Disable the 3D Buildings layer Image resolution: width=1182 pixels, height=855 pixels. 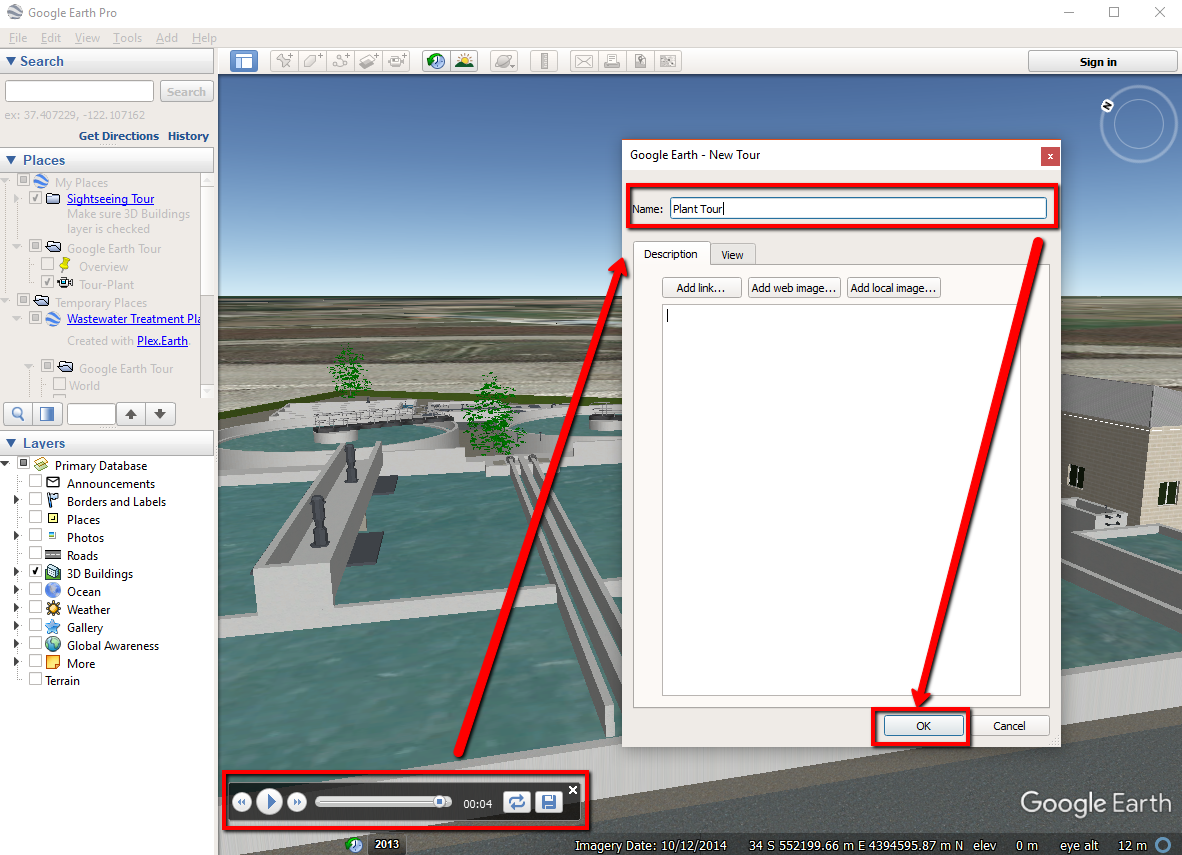(35, 571)
